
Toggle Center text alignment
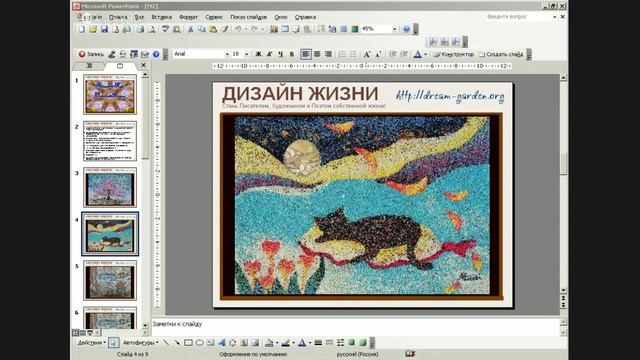pyautogui.click(x=317, y=54)
